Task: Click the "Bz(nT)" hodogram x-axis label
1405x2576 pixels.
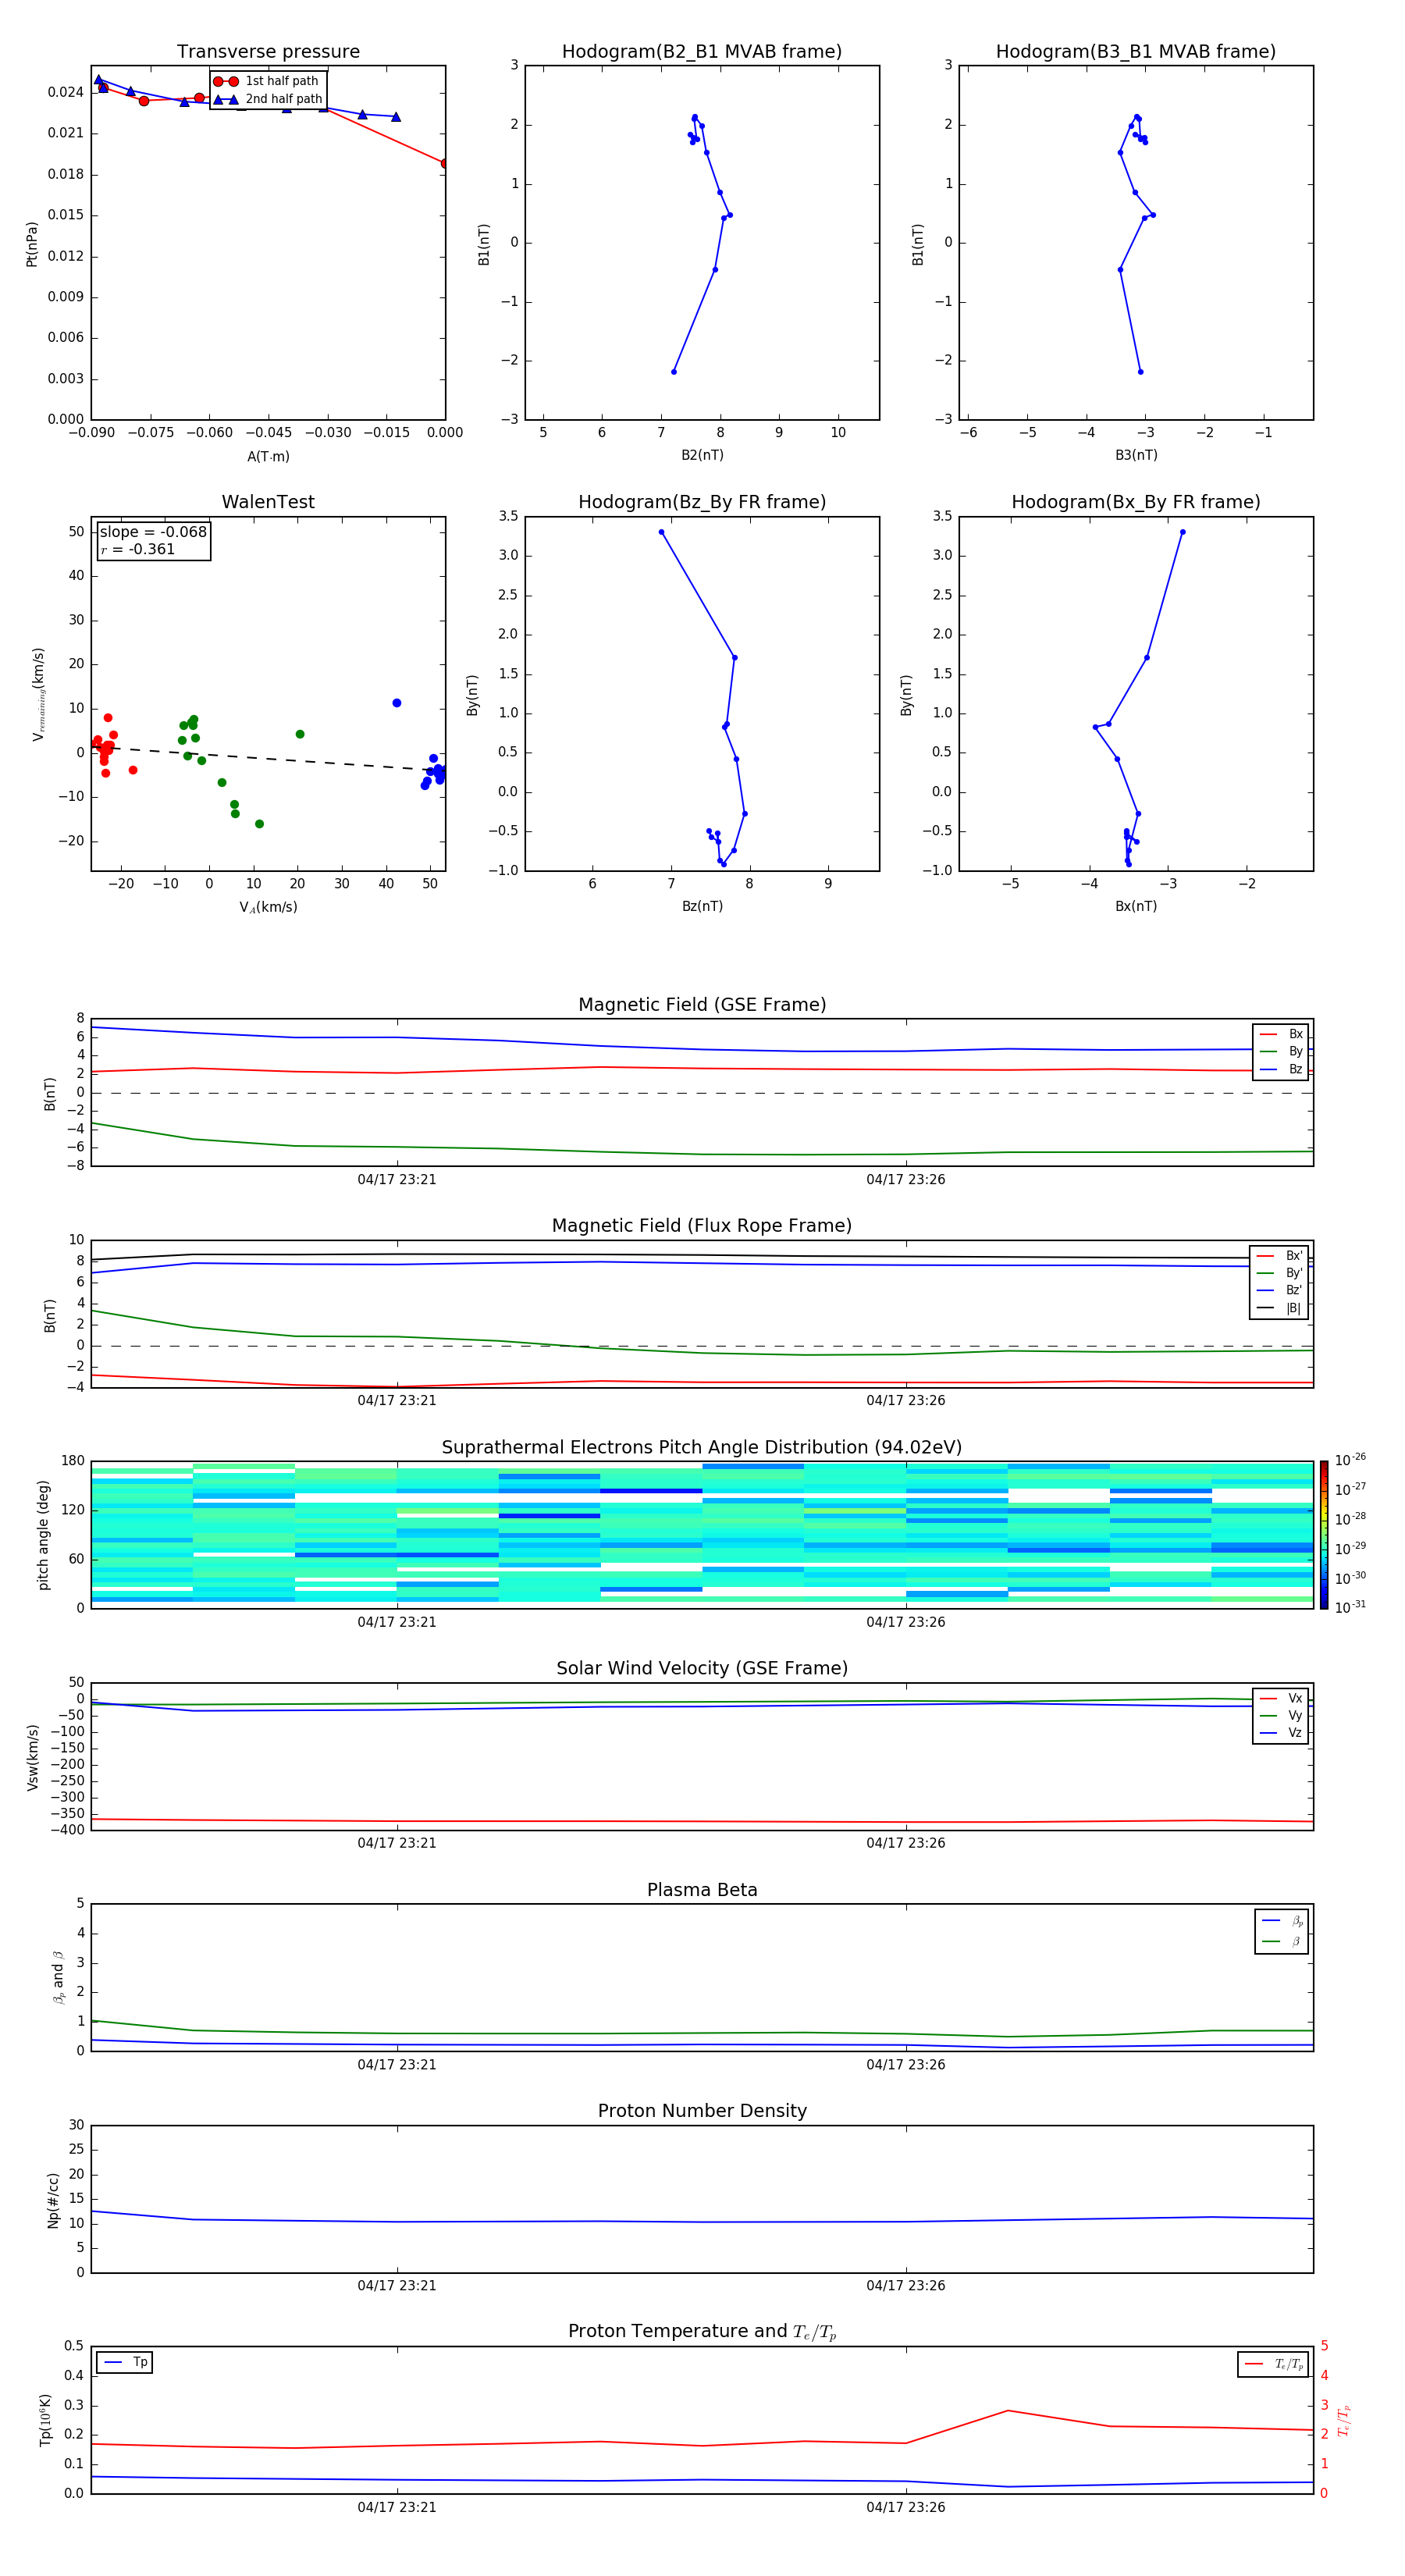Action: 702,906
